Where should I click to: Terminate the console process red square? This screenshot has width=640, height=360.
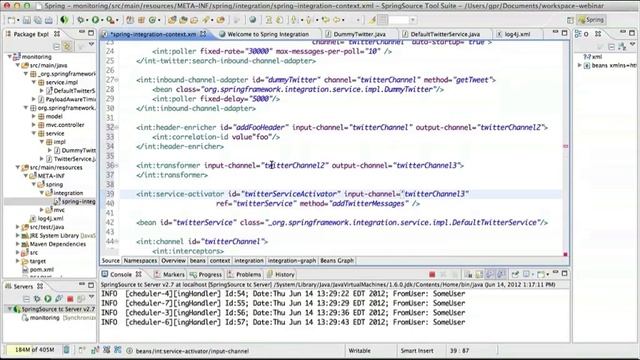click(432, 274)
